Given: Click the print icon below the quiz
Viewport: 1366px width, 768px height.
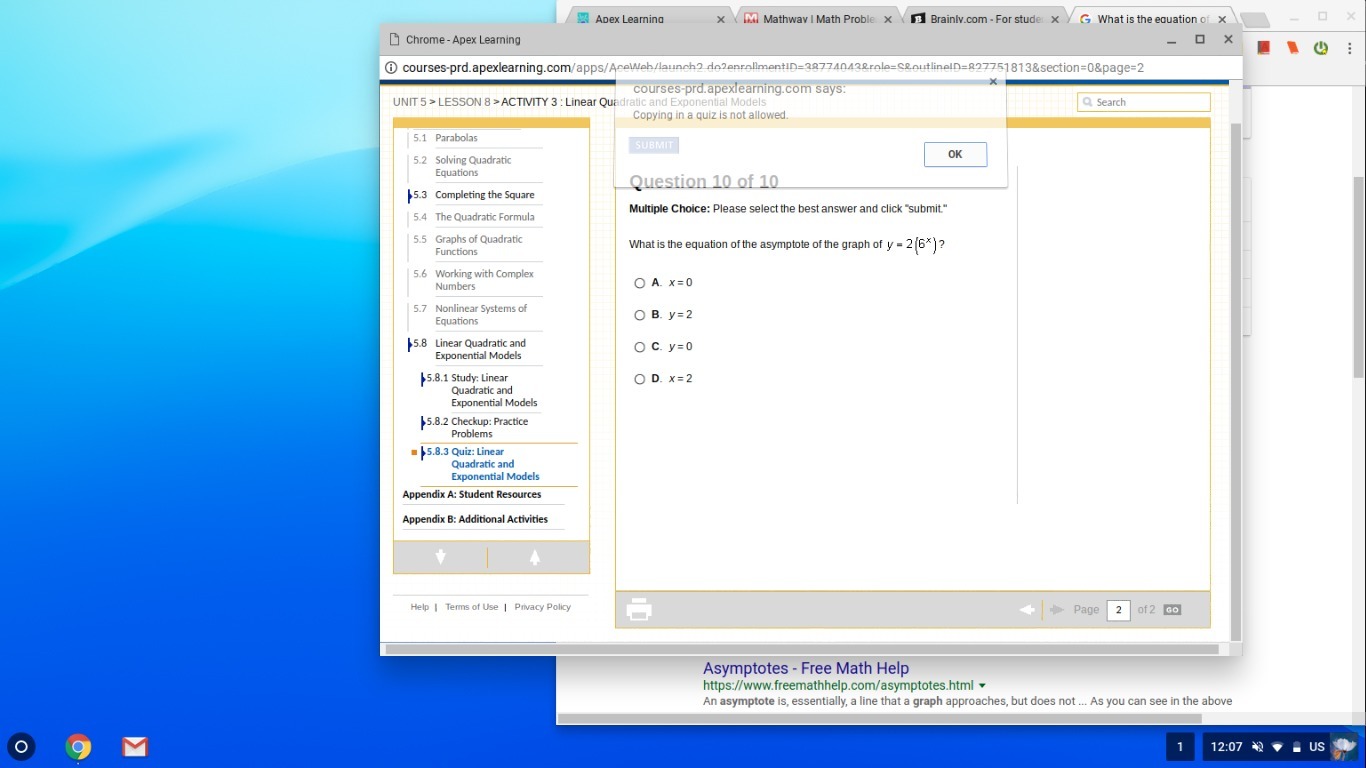Looking at the screenshot, I should tap(639, 609).
